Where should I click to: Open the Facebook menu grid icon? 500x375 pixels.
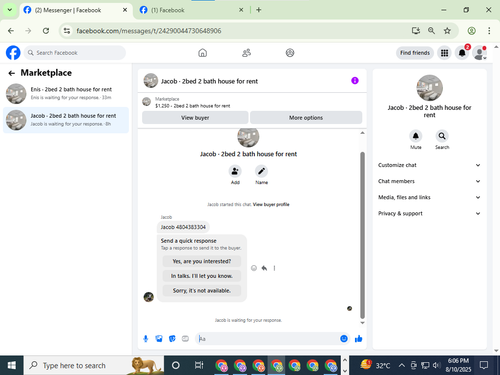click(x=444, y=53)
